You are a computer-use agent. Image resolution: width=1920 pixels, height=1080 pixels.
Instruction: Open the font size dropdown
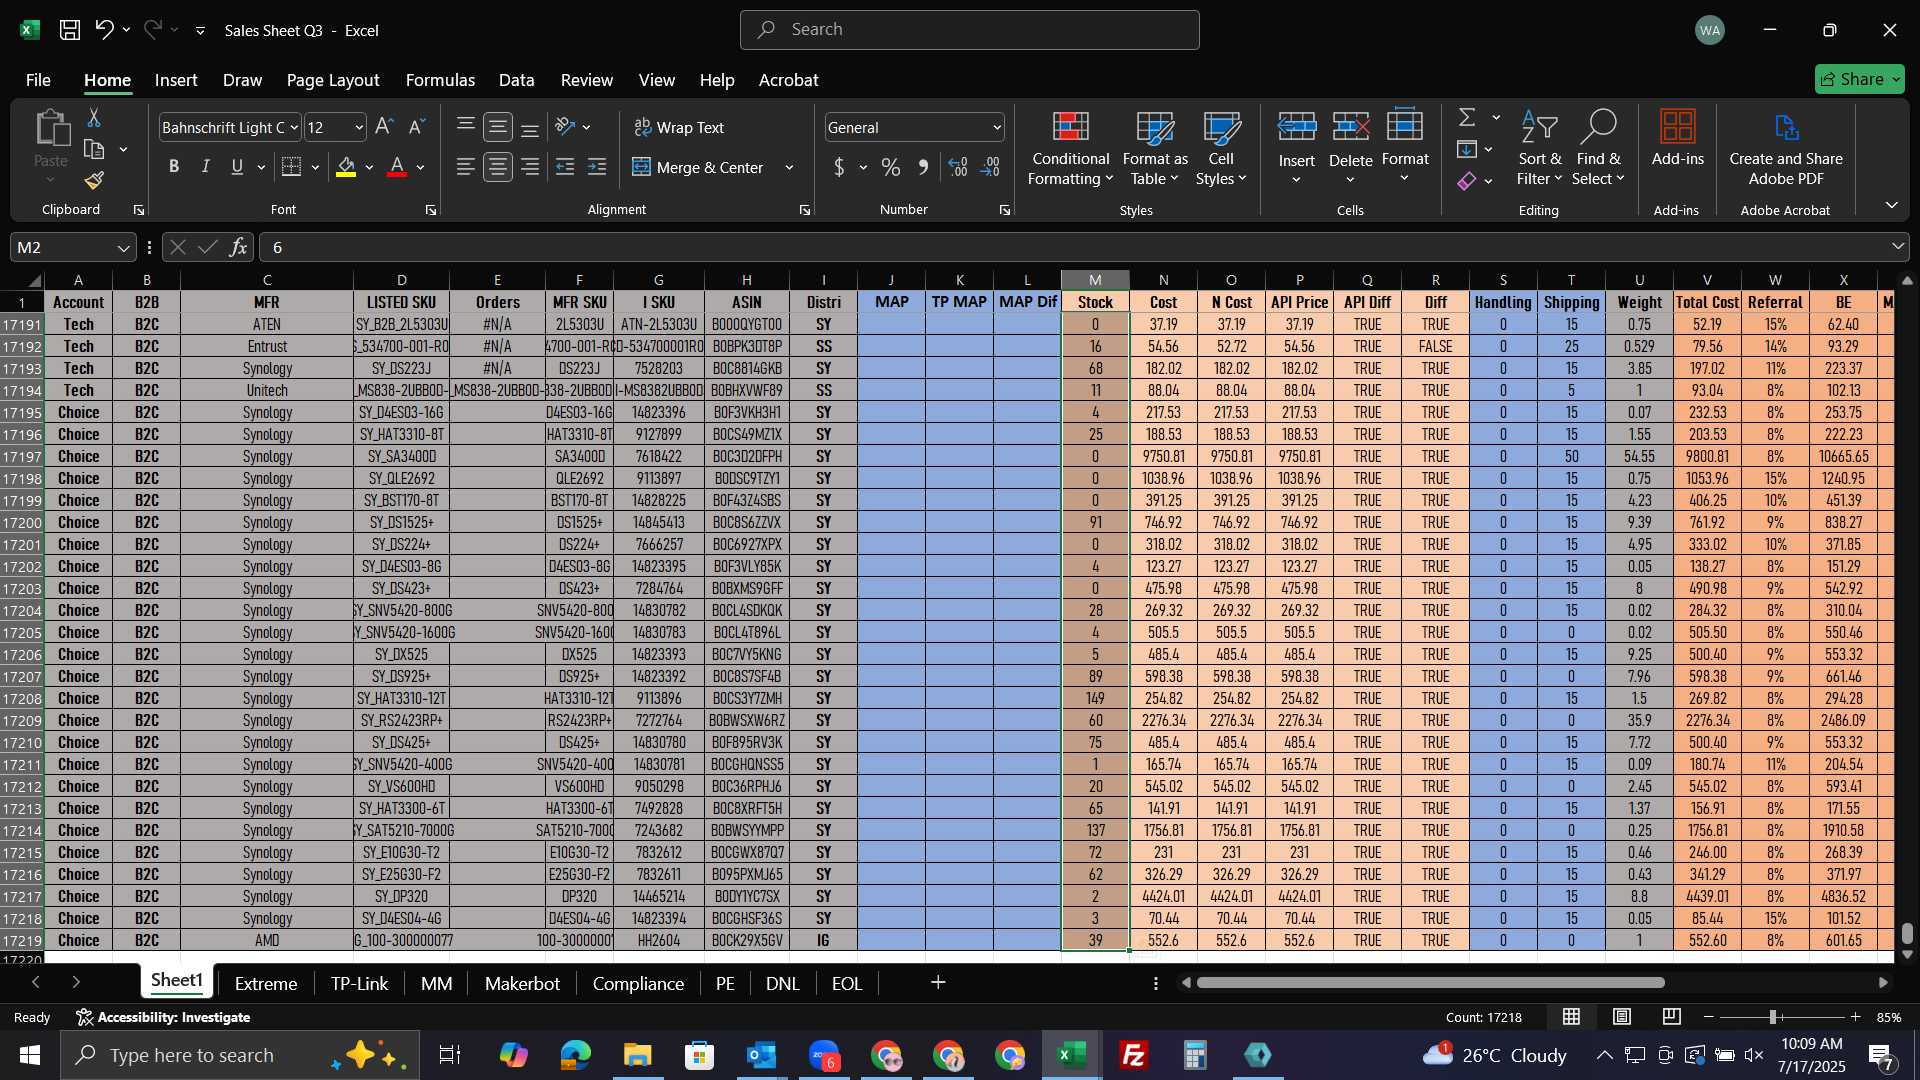(359, 128)
